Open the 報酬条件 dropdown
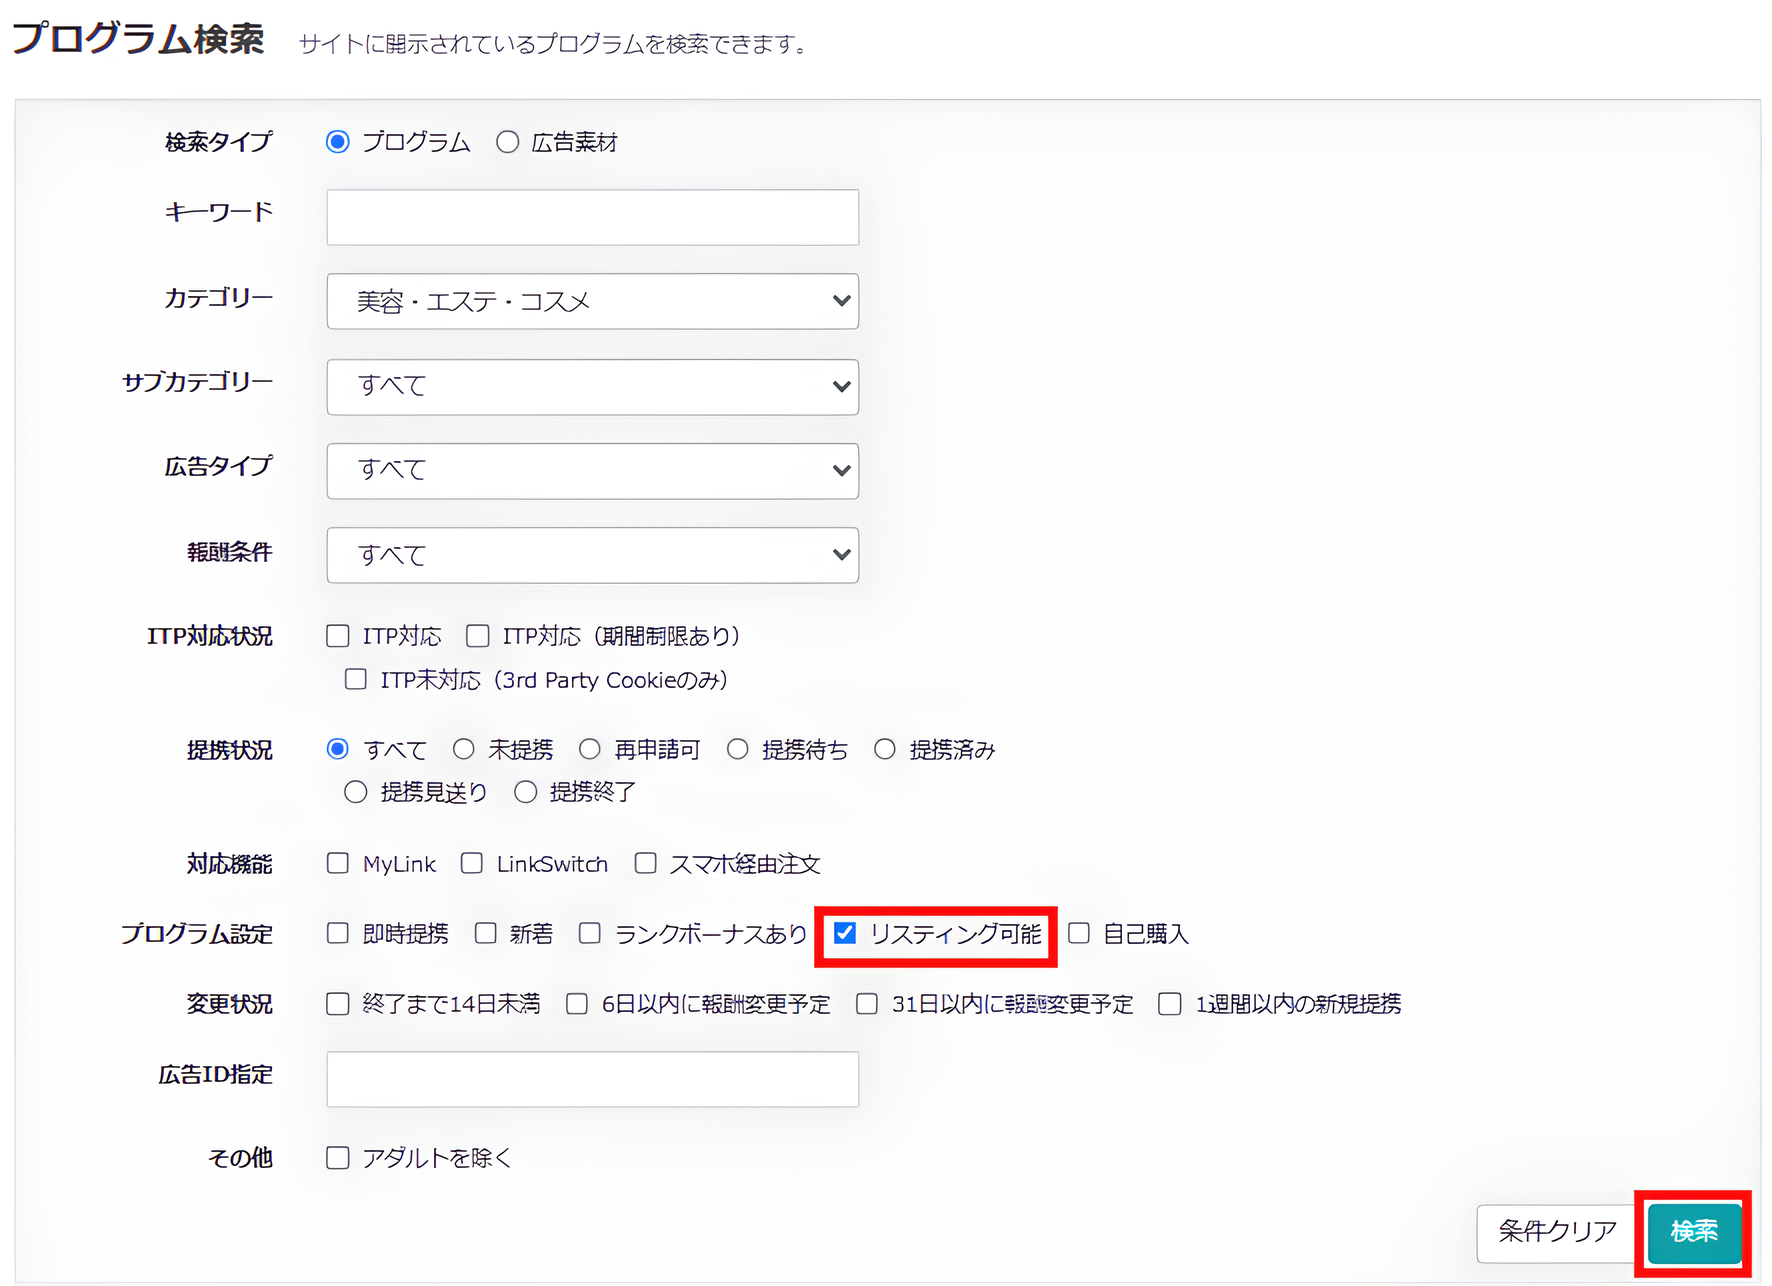Image resolution: width=1772 pixels, height=1286 pixels. point(592,555)
